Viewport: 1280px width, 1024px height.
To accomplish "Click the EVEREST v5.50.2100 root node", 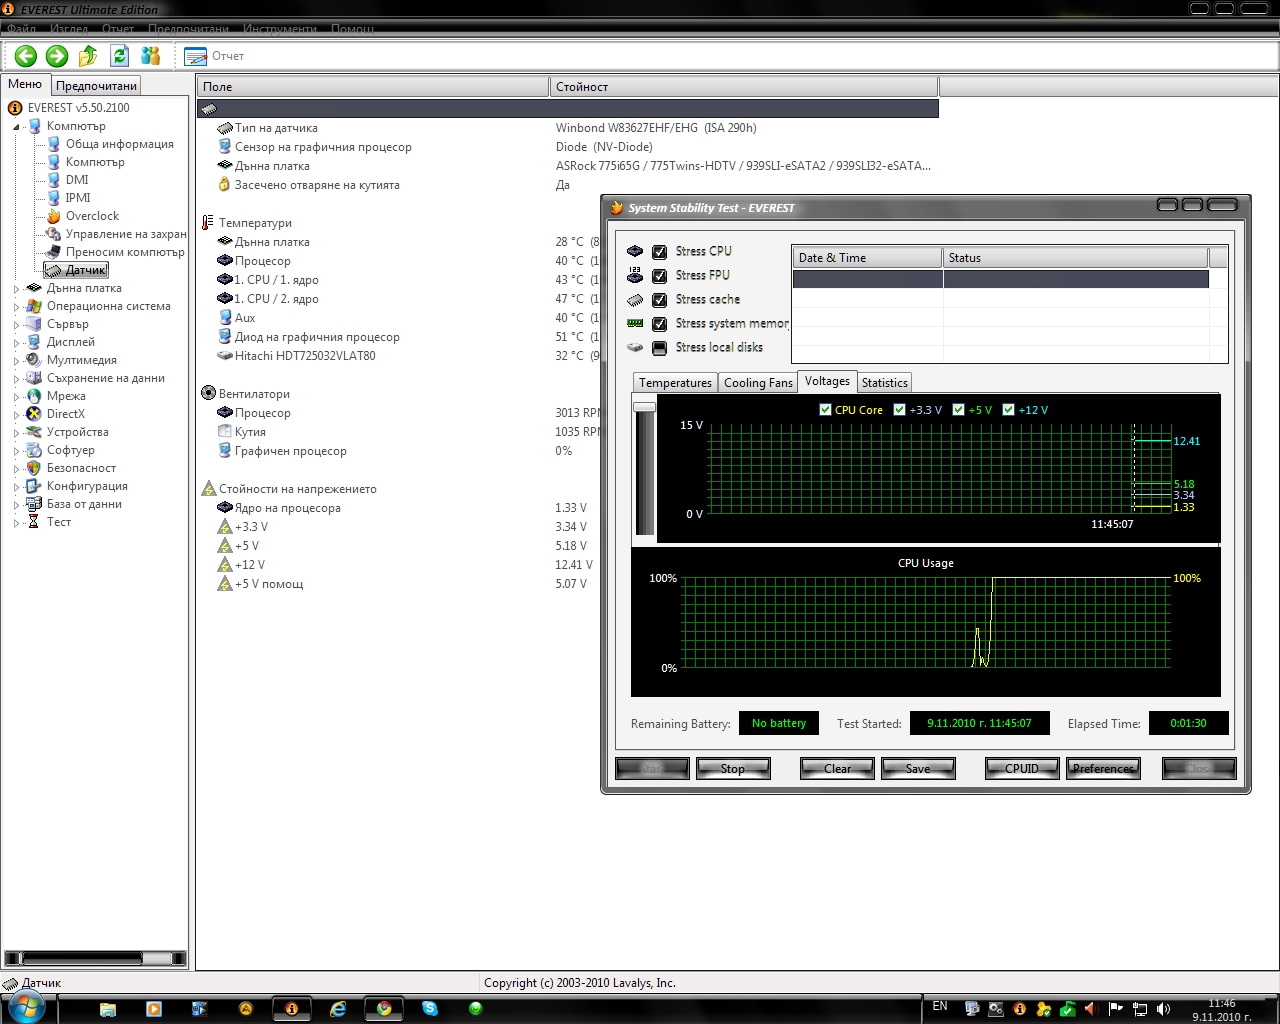I will tap(78, 108).
